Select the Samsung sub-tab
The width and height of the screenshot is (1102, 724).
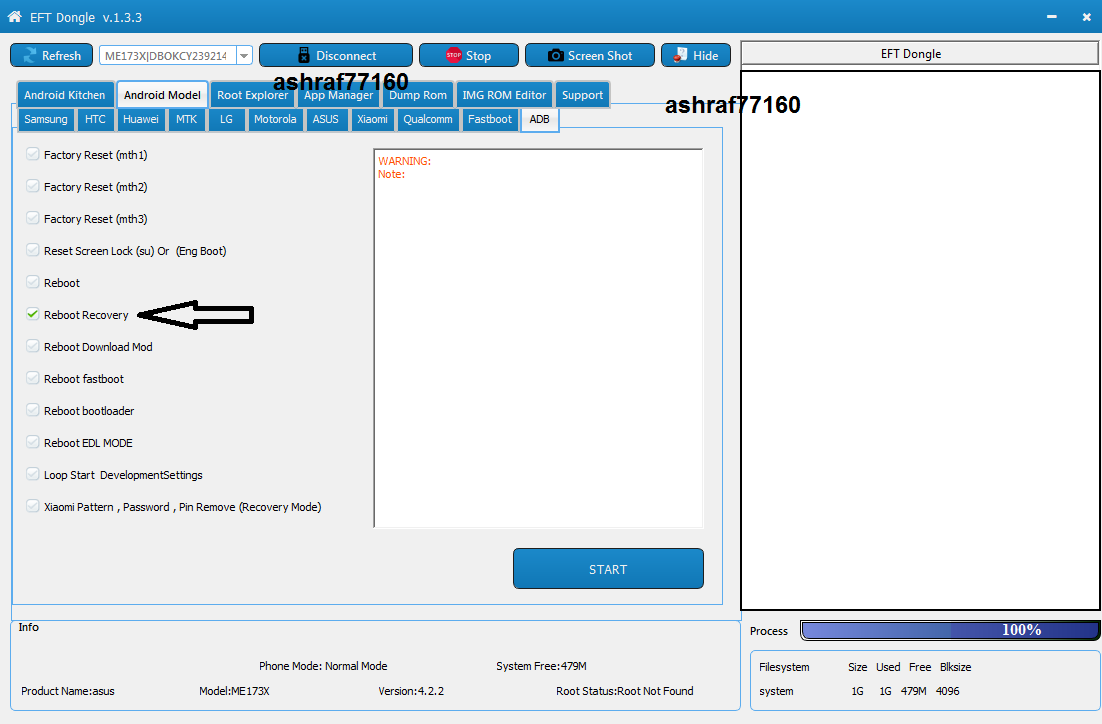pyautogui.click(x=46, y=119)
